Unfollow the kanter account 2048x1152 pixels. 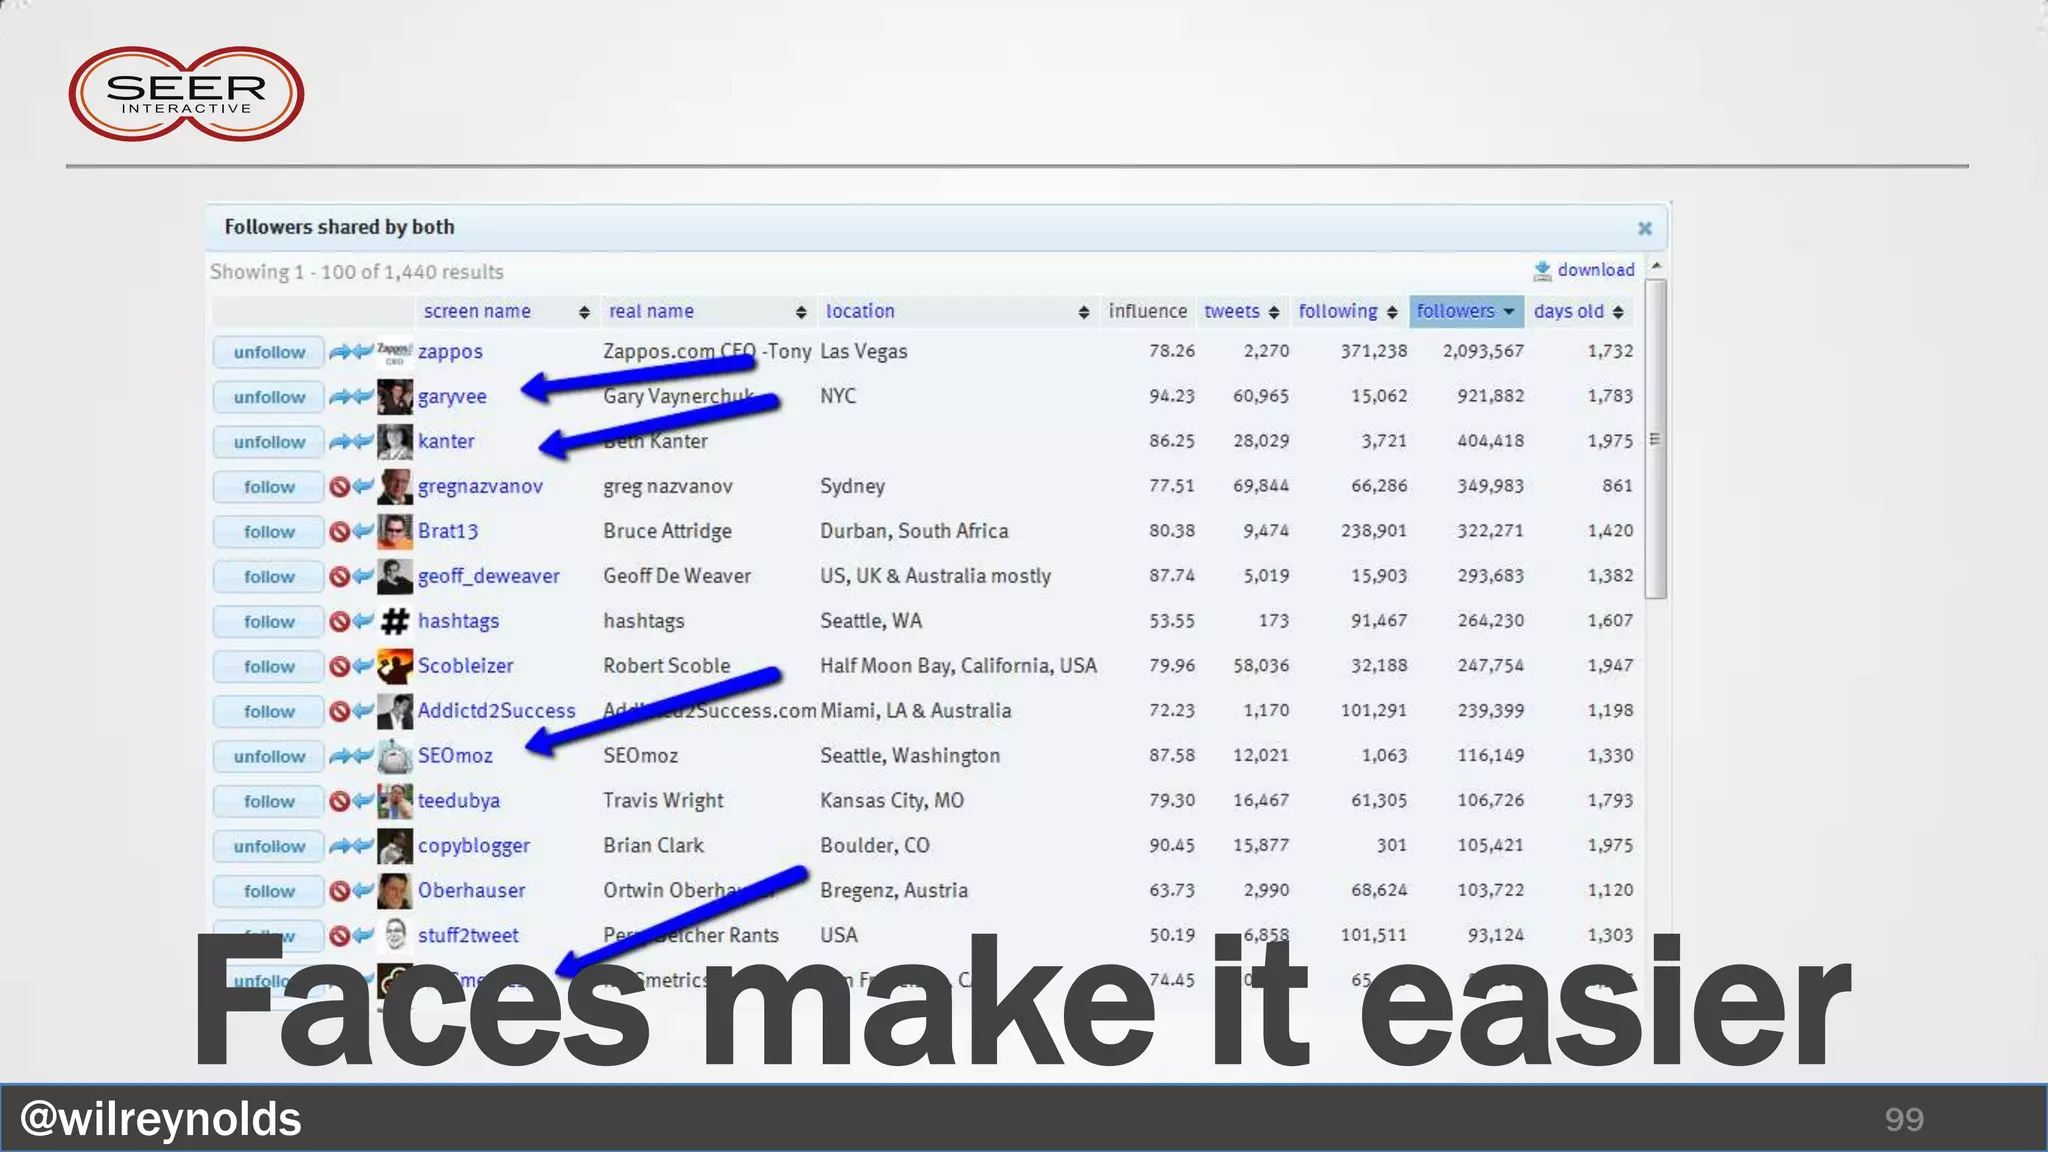coord(269,442)
